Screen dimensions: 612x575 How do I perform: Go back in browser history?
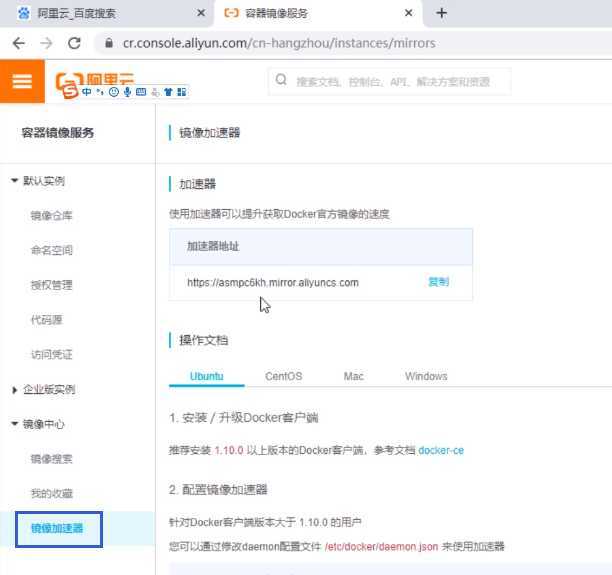tap(18, 43)
